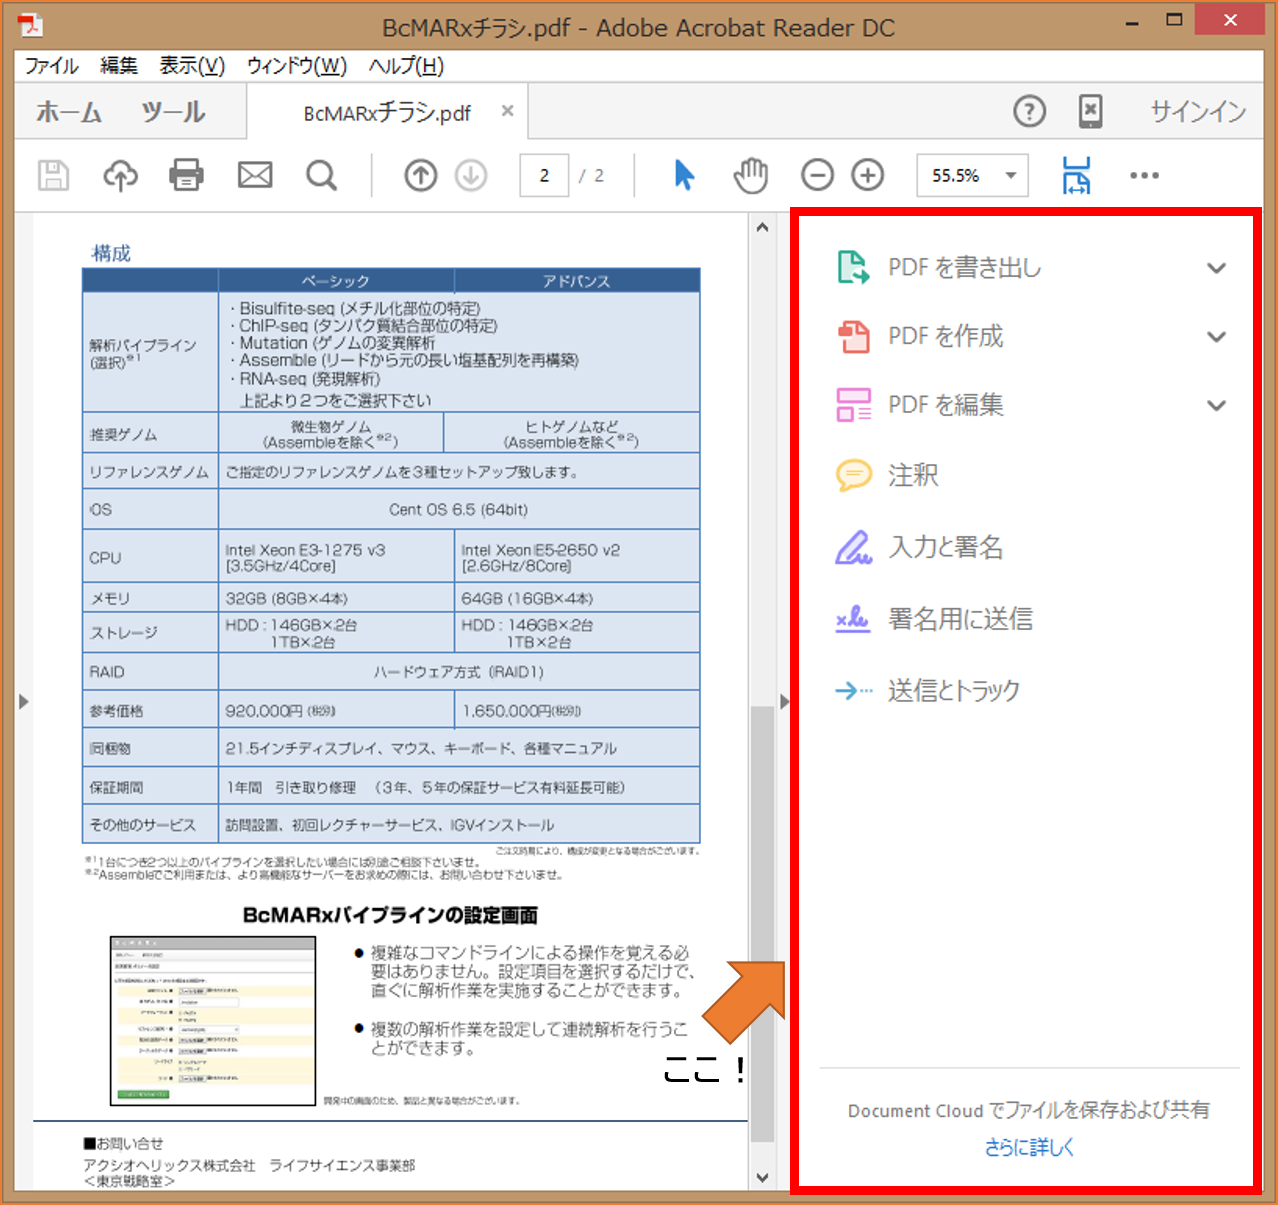Zoom in with plus icon
The width and height of the screenshot is (1278, 1205).
coord(868,176)
